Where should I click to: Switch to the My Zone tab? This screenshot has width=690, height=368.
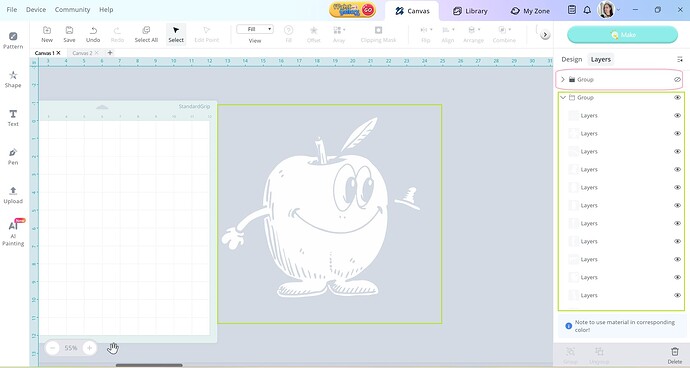click(x=530, y=11)
